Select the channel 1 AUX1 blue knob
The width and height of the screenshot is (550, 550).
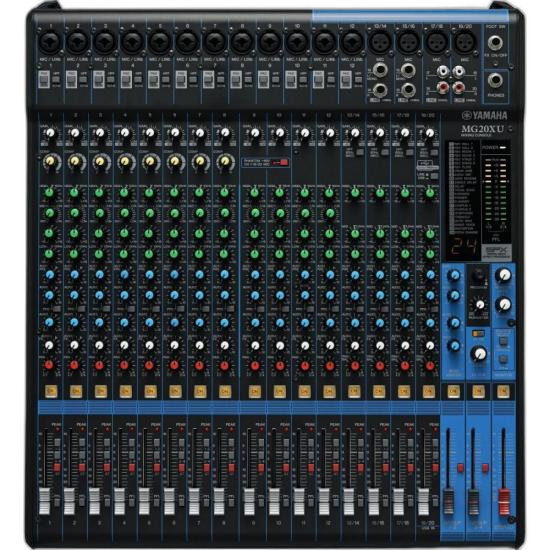(x=49, y=275)
